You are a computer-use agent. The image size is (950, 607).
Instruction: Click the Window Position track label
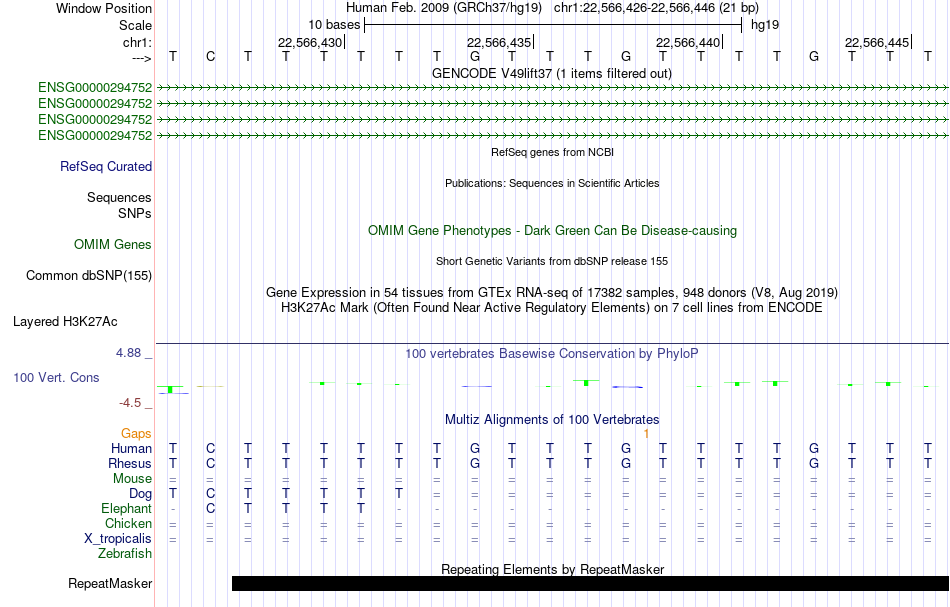coord(104,8)
